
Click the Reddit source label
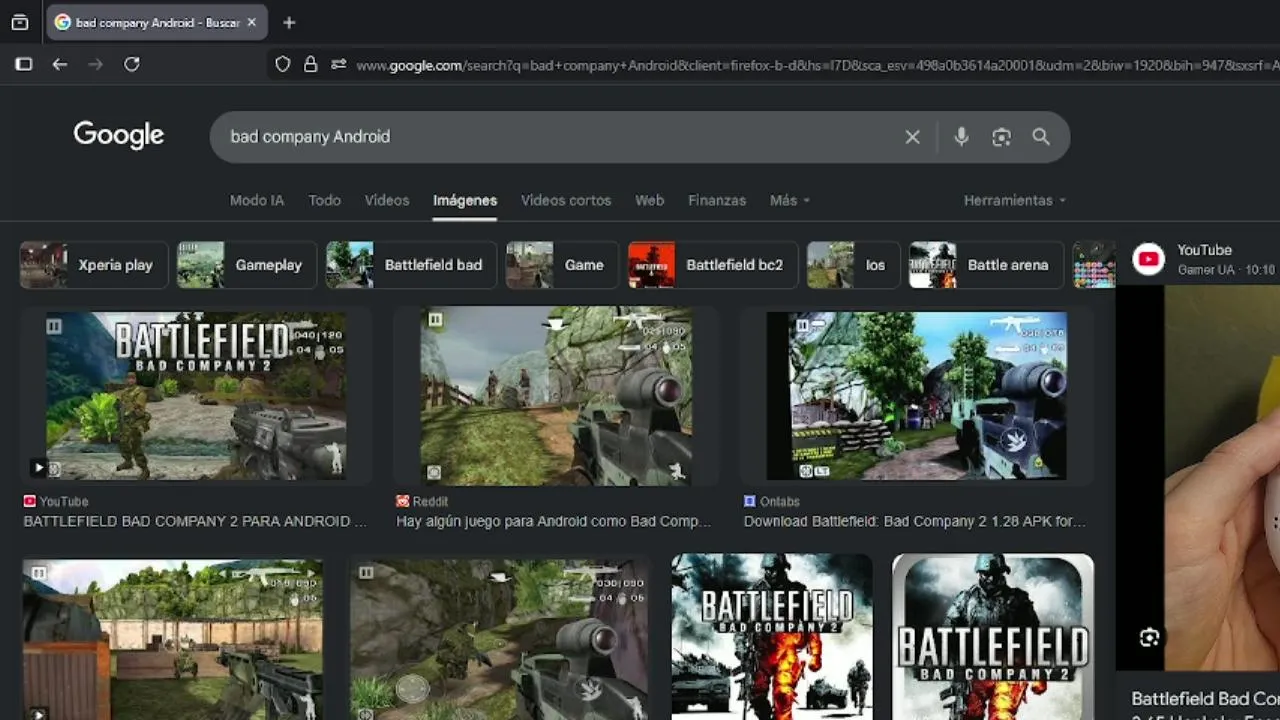[x=422, y=501]
